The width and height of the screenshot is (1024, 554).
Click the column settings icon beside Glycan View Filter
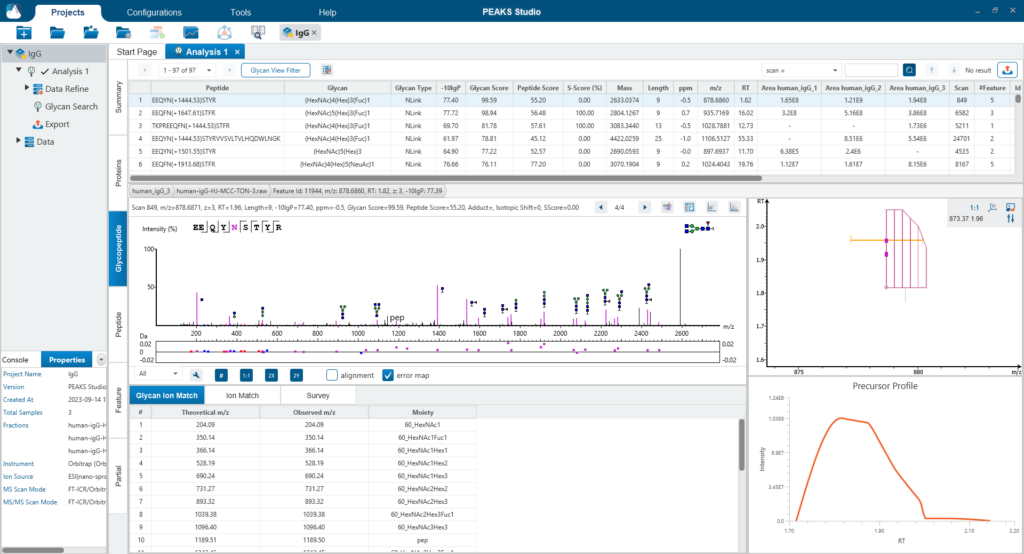(x=327, y=70)
